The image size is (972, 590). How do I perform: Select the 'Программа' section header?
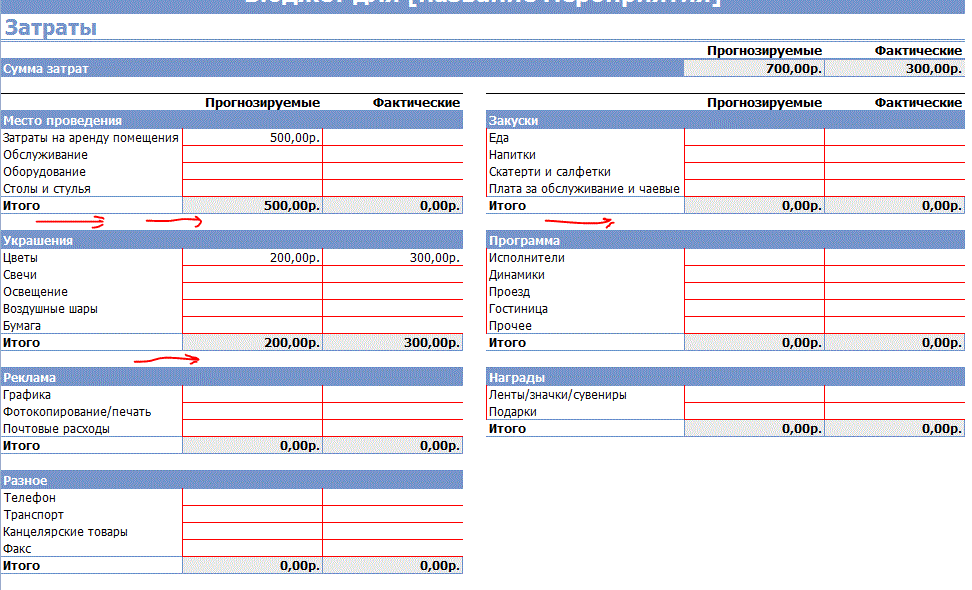pos(725,240)
